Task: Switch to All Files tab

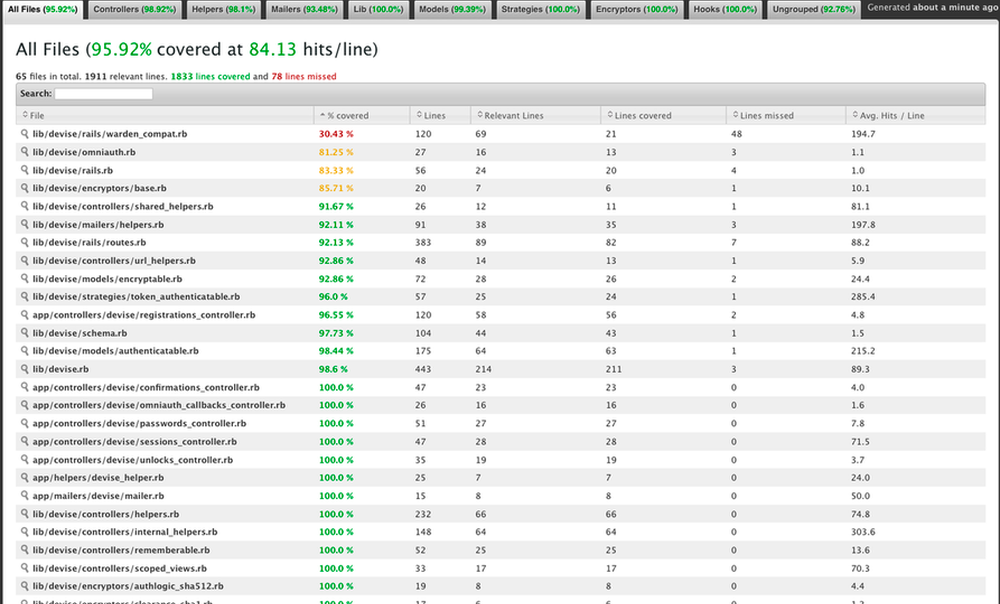Action: (43, 10)
